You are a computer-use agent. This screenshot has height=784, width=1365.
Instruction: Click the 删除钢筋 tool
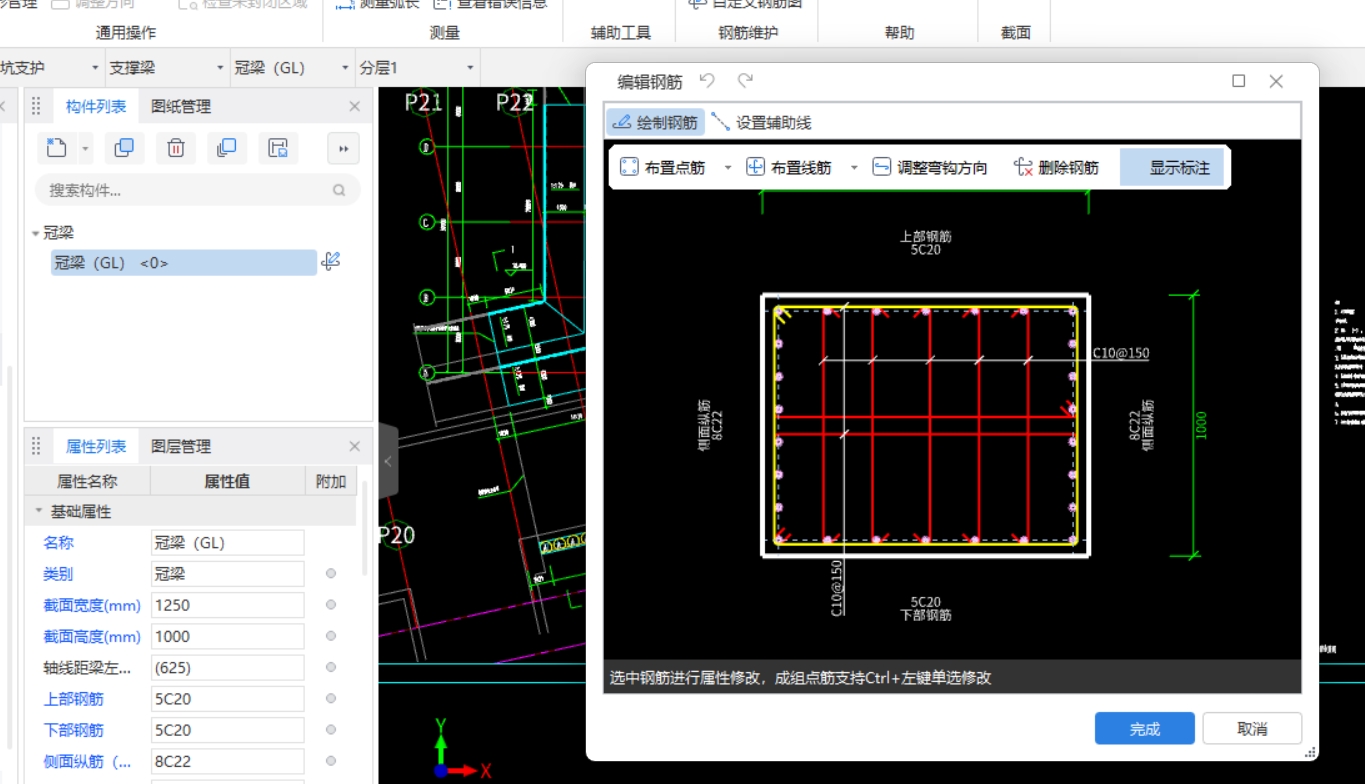click(1056, 168)
